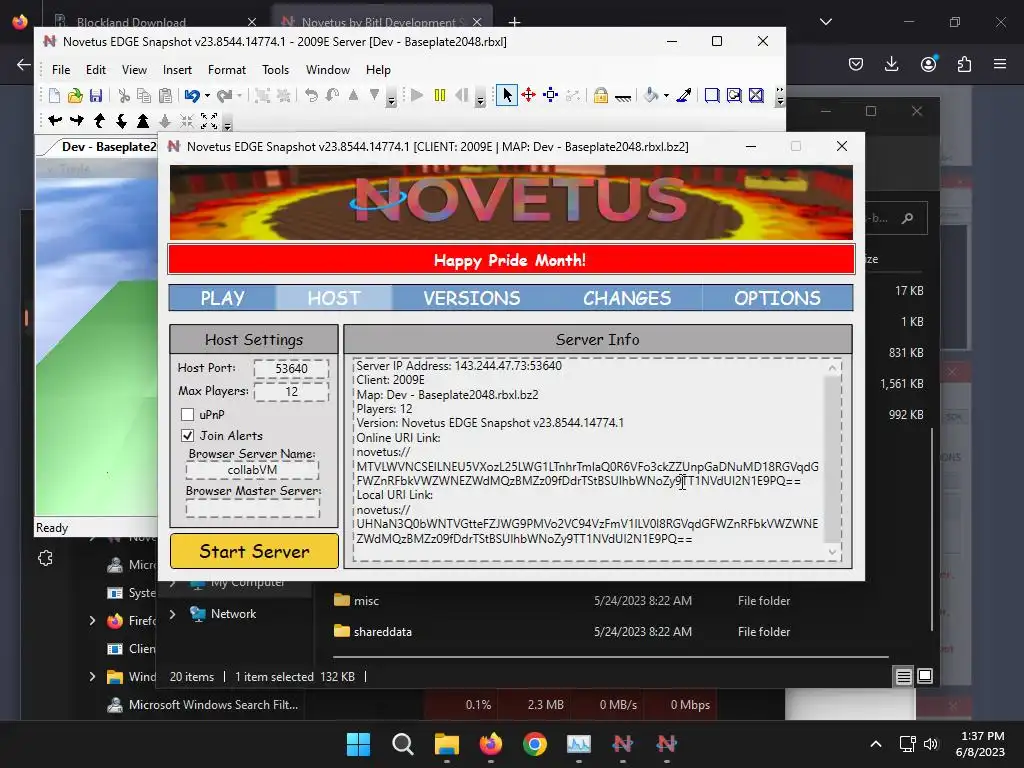Click the New file icon in Novetus Studio toolbar

pyautogui.click(x=54, y=96)
